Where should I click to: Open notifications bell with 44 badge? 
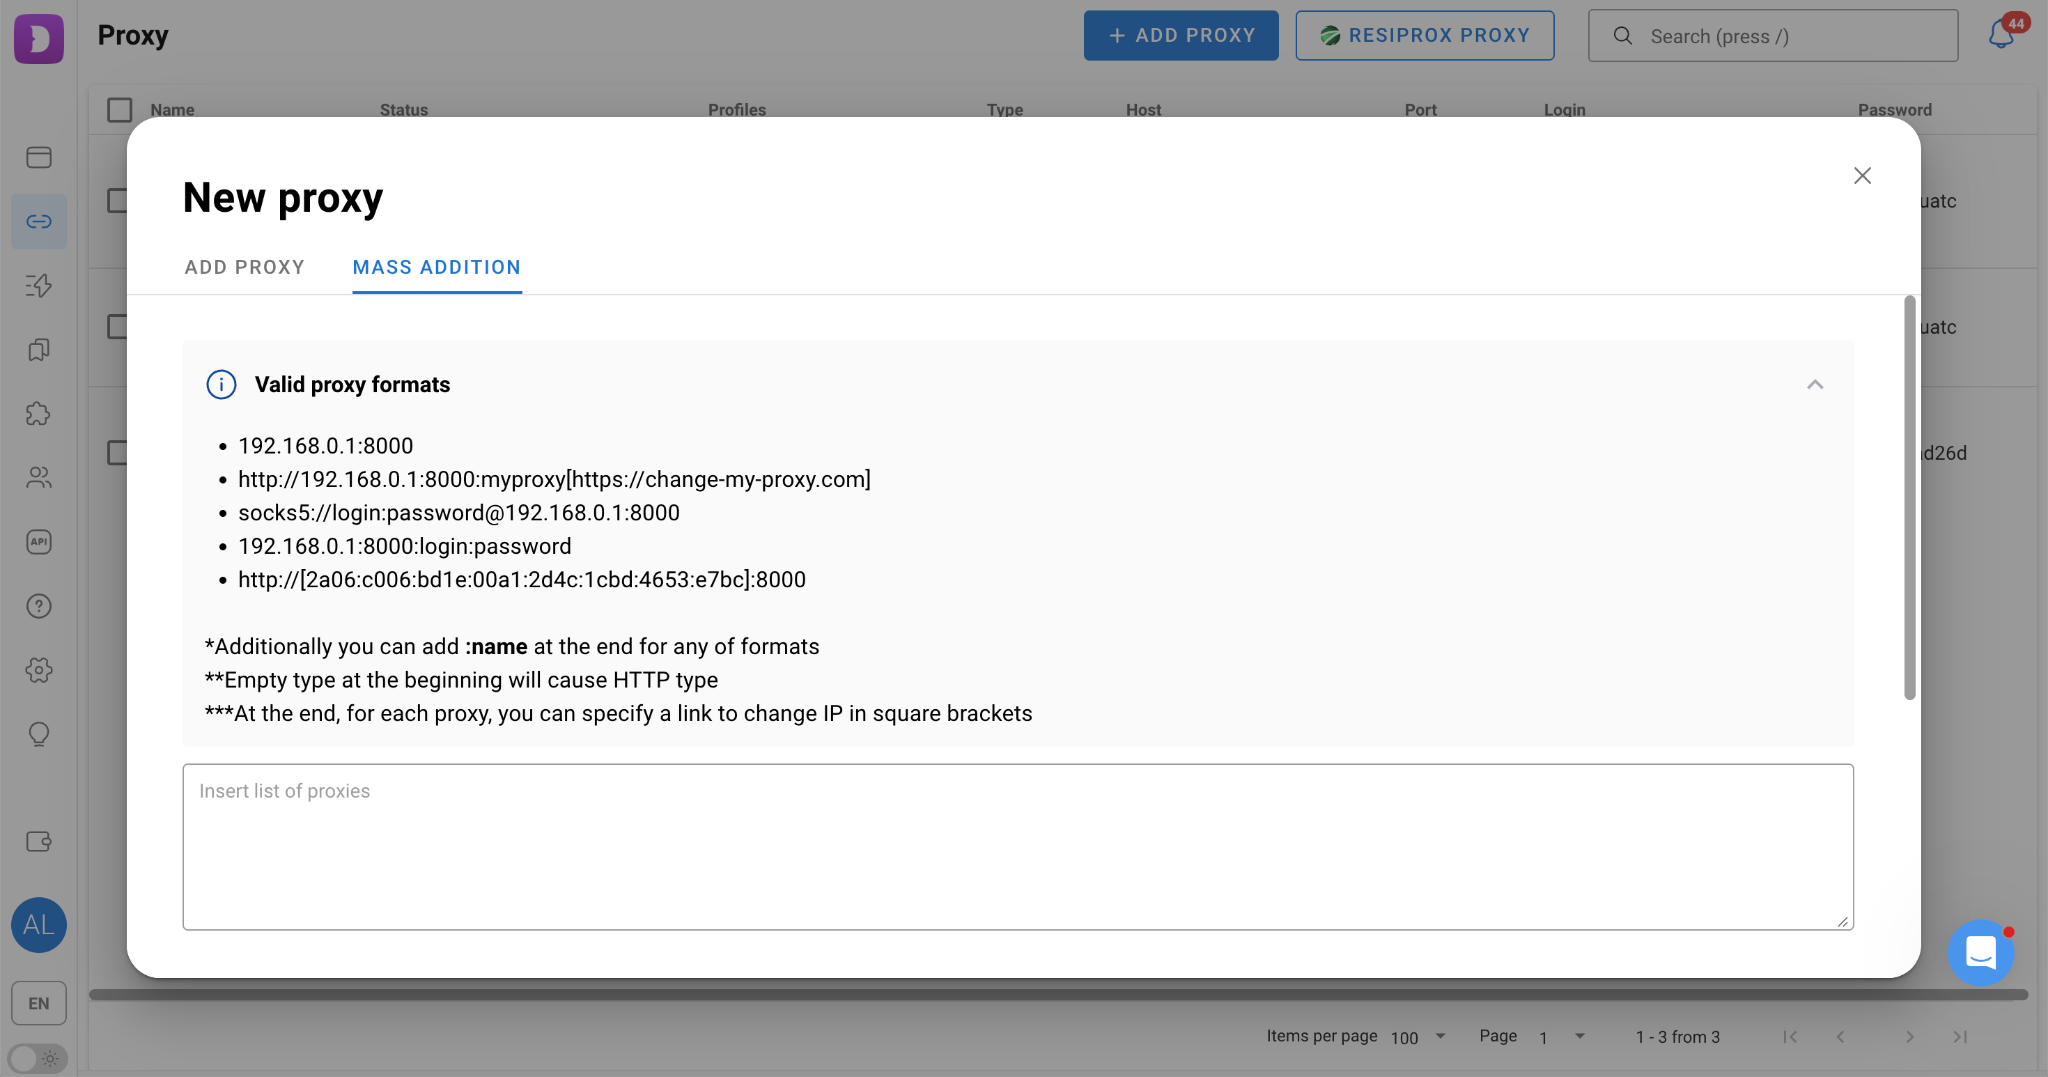tap(2002, 34)
